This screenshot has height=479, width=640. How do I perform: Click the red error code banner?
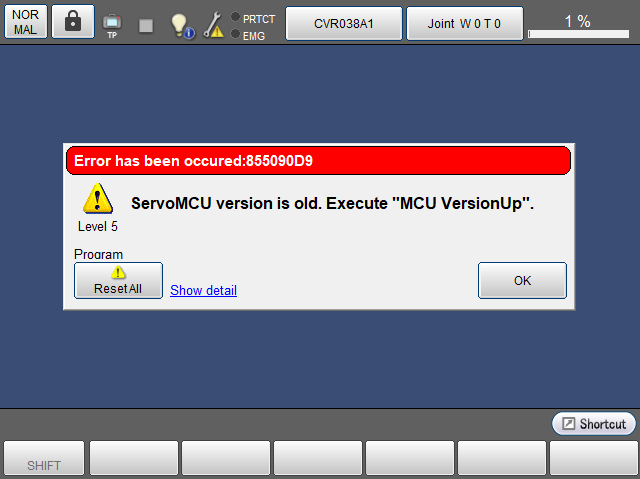[318, 161]
